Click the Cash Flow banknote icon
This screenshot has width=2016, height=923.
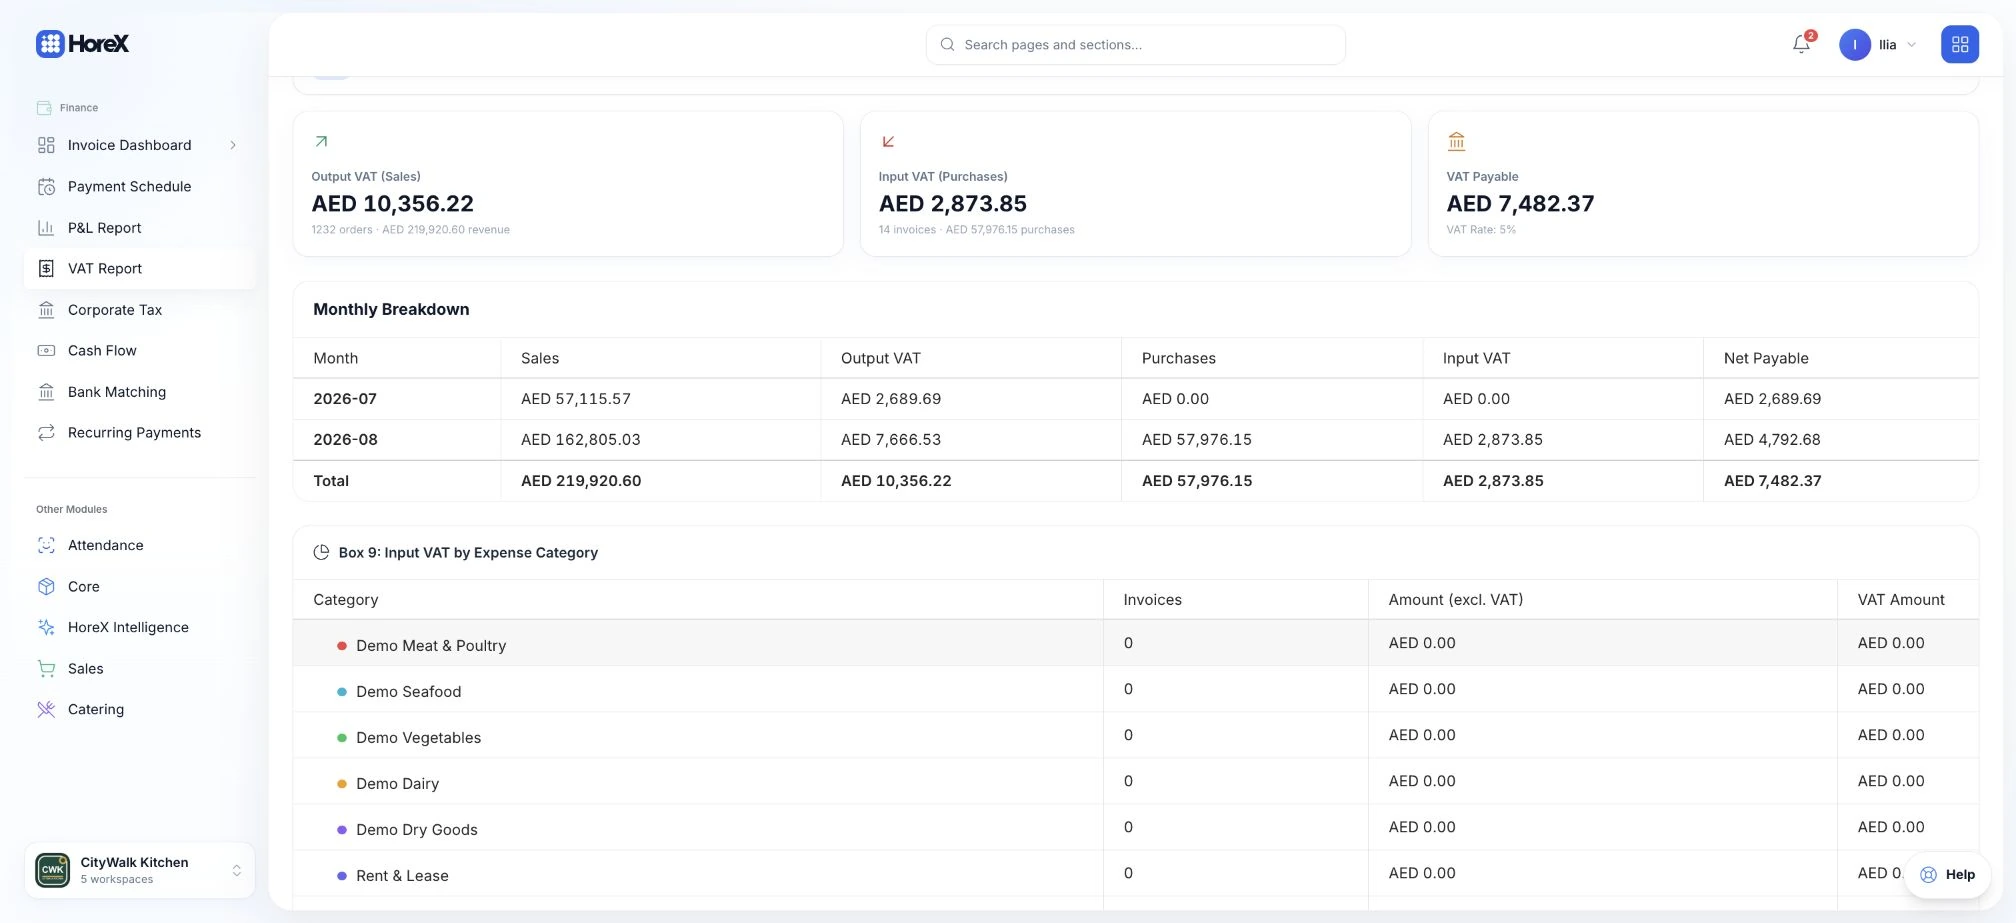click(46, 351)
